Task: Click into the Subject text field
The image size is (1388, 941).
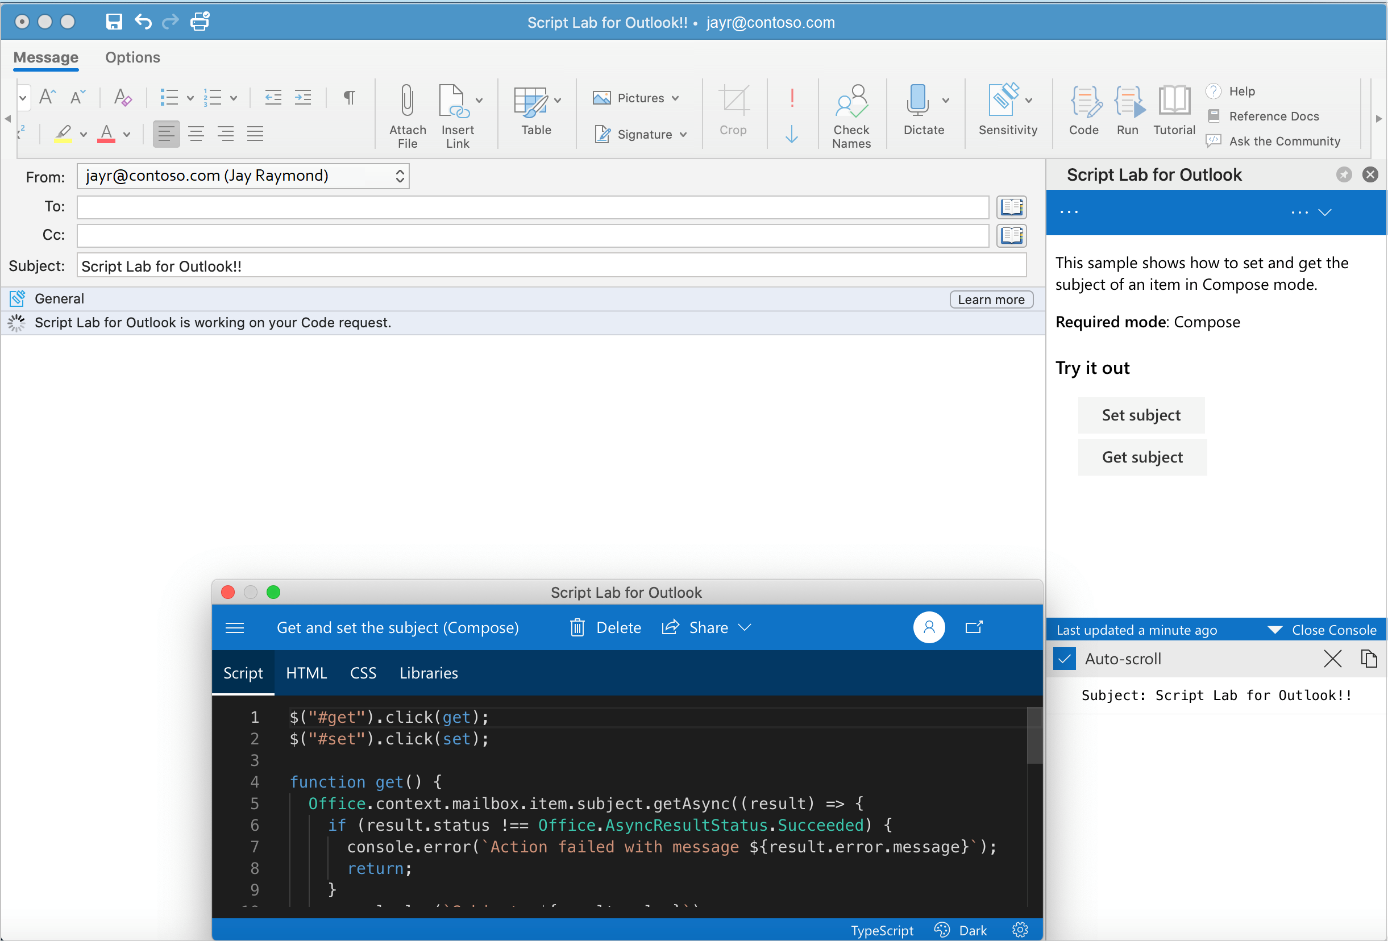Action: coord(550,266)
